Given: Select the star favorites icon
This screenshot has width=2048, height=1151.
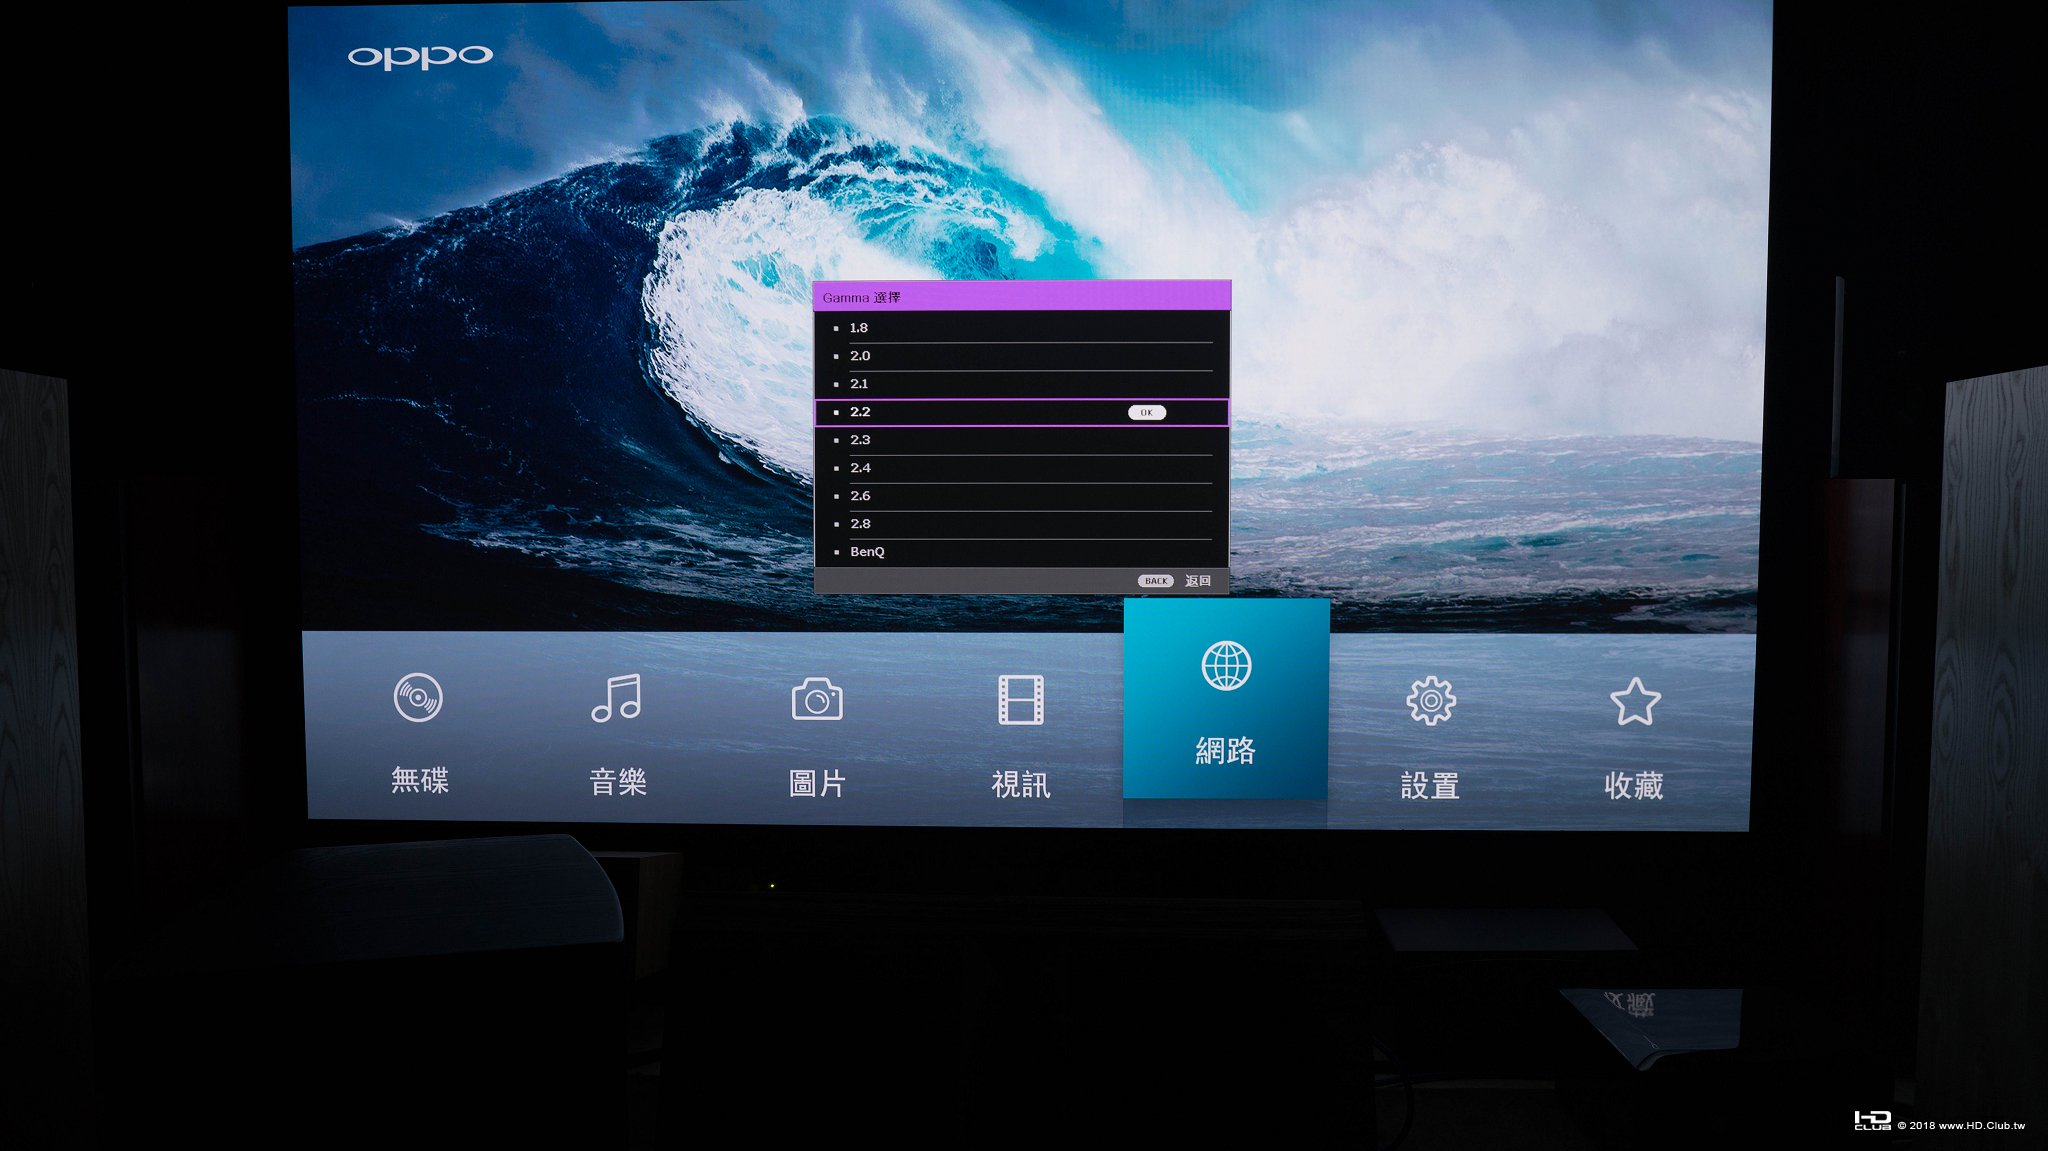Looking at the screenshot, I should [x=1635, y=701].
